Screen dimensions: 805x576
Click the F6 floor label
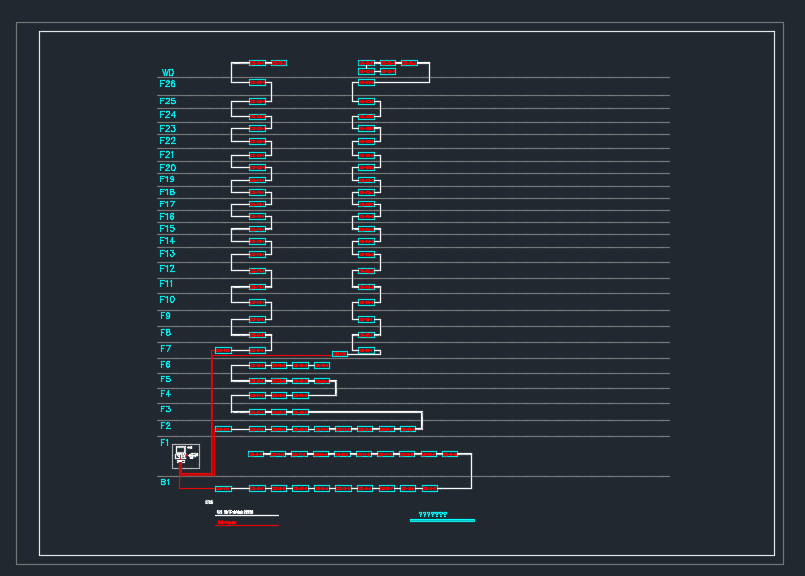[165, 364]
